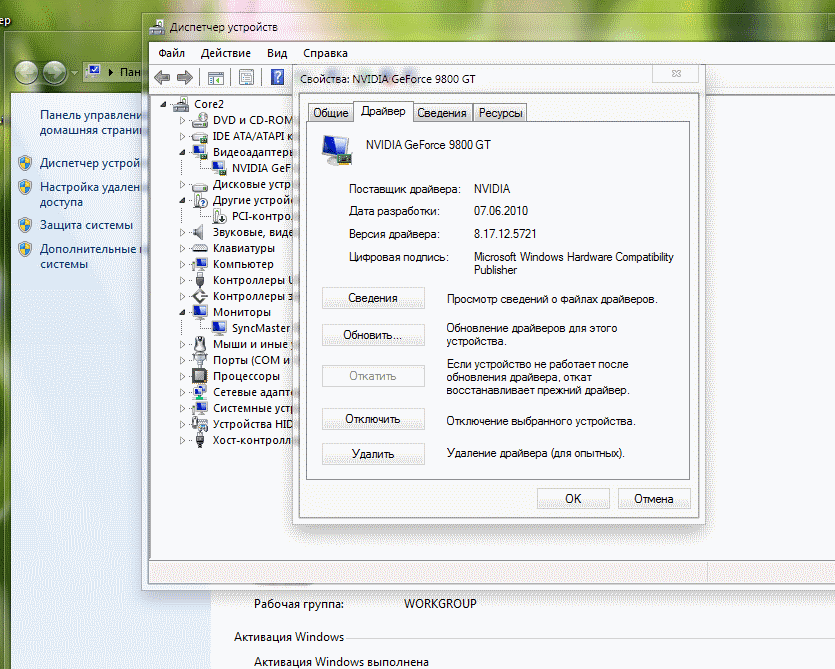Select the Видеоадаптеры category icon
835x669 pixels.
pyautogui.click(x=200, y=152)
